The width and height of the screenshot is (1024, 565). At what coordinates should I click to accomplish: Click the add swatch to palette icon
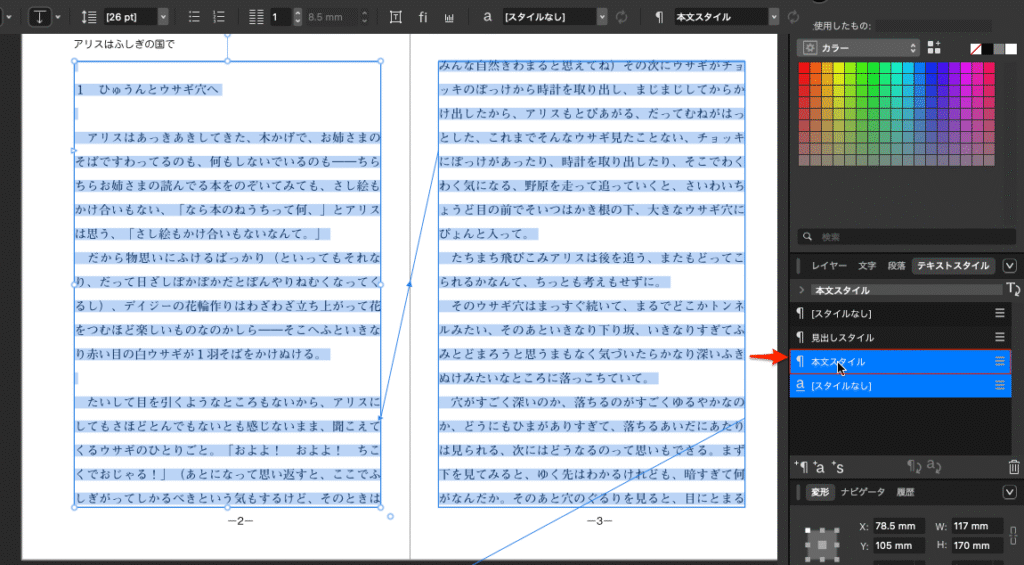(x=934, y=48)
